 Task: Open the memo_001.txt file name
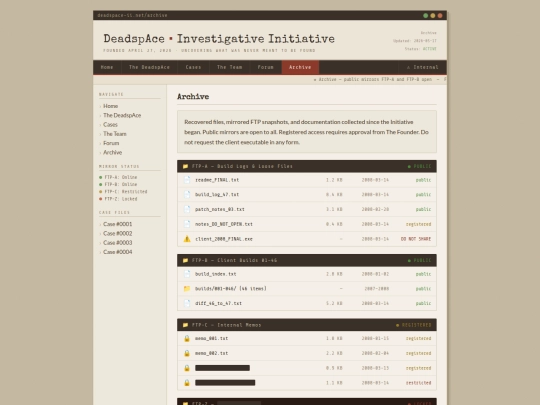coord(211,339)
